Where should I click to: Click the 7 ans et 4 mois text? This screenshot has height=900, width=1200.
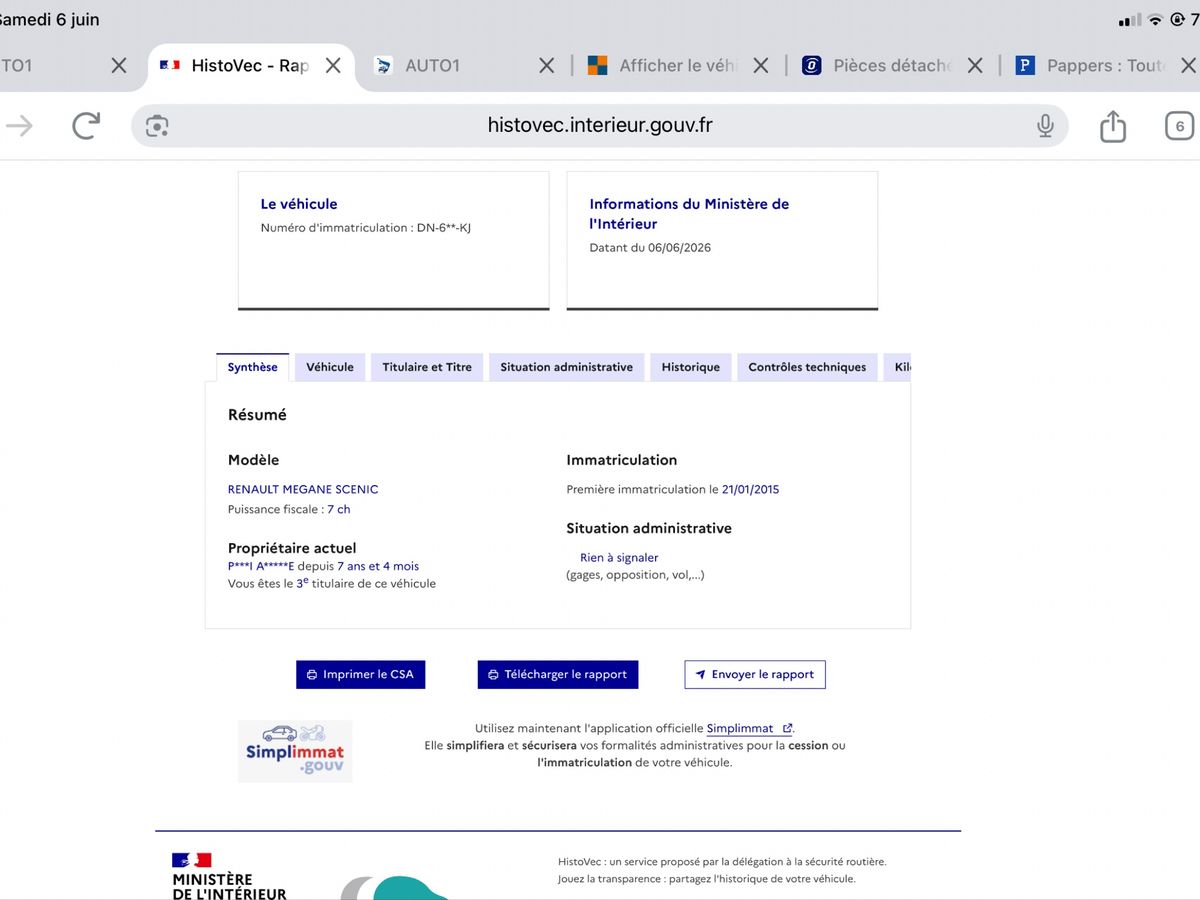pyautogui.click(x=378, y=567)
